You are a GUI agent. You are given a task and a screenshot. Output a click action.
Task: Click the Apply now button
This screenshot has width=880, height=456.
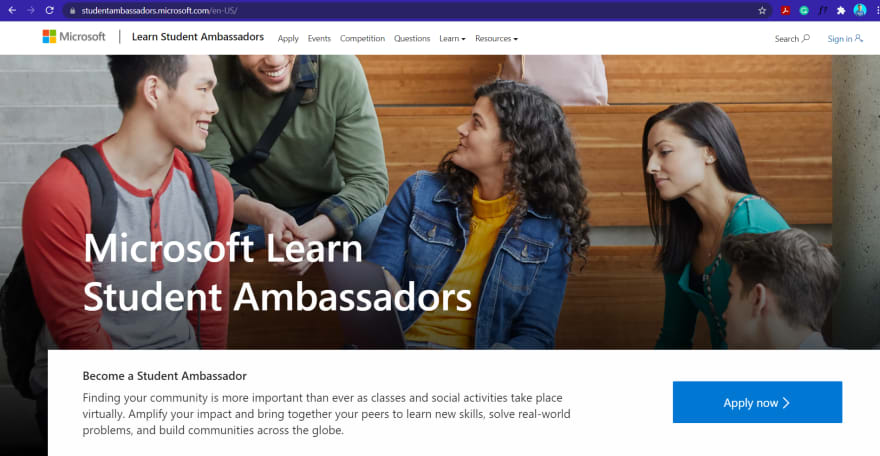click(757, 402)
